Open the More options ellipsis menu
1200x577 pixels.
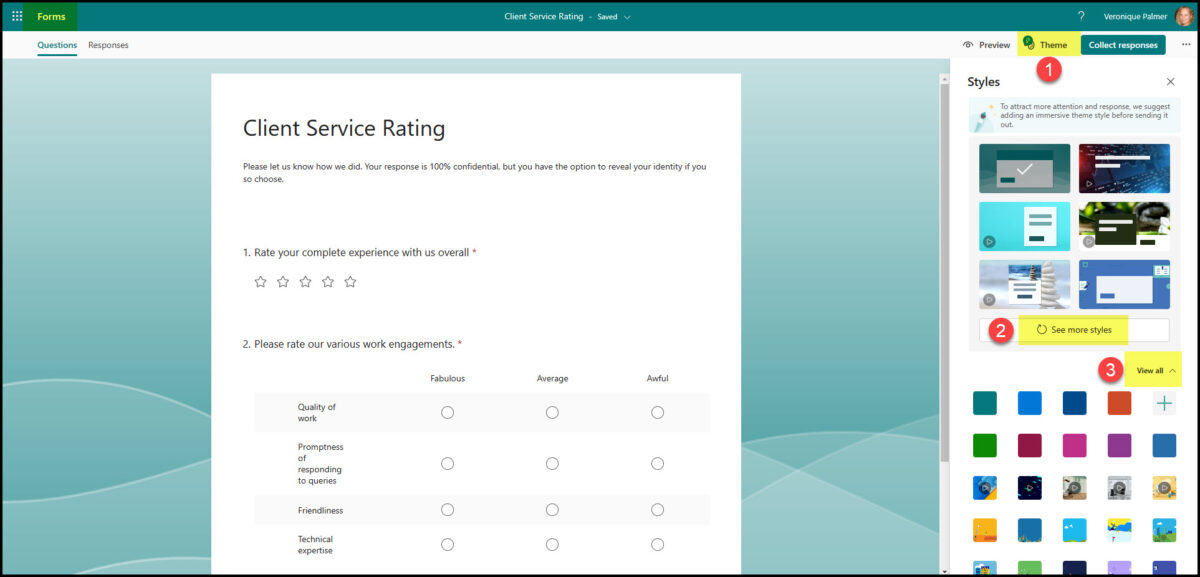[x=1186, y=44]
